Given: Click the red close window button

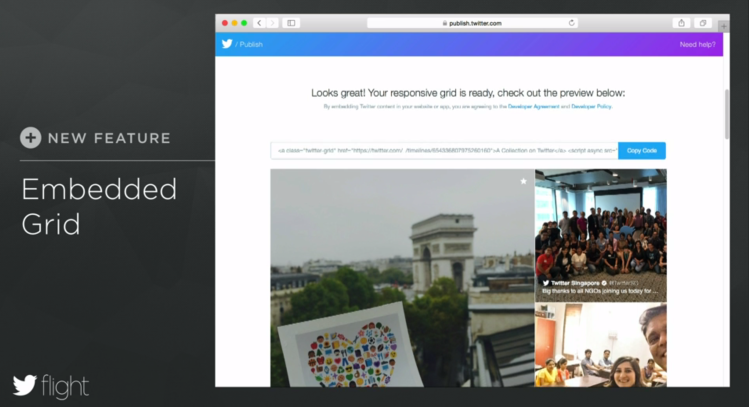Looking at the screenshot, I should (225, 23).
